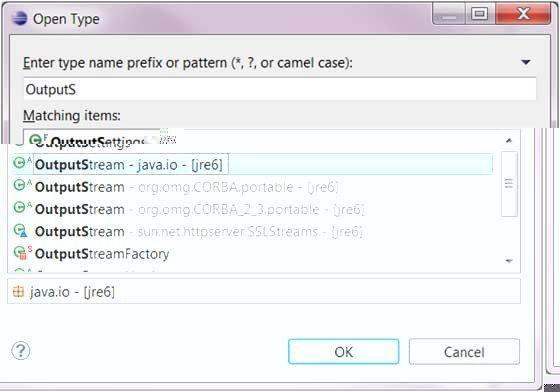Click class icon of CORBA.portable OutputStream
This screenshot has width=560, height=392.
coord(20,185)
